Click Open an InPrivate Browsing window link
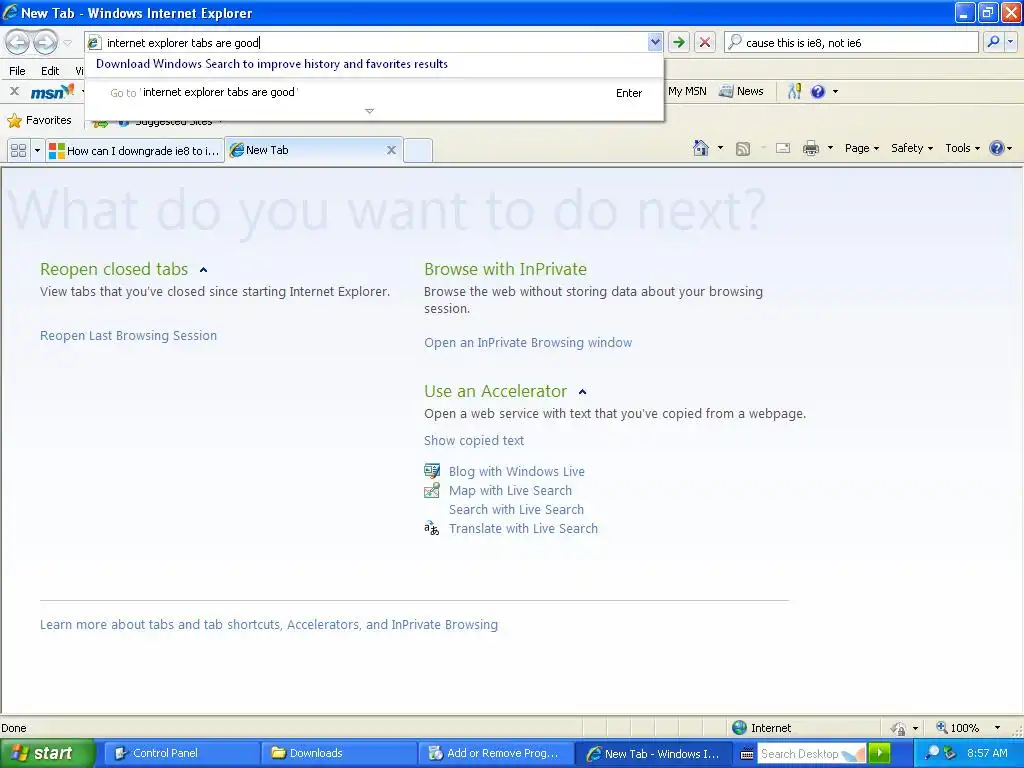The width and height of the screenshot is (1024, 768). 528,343
